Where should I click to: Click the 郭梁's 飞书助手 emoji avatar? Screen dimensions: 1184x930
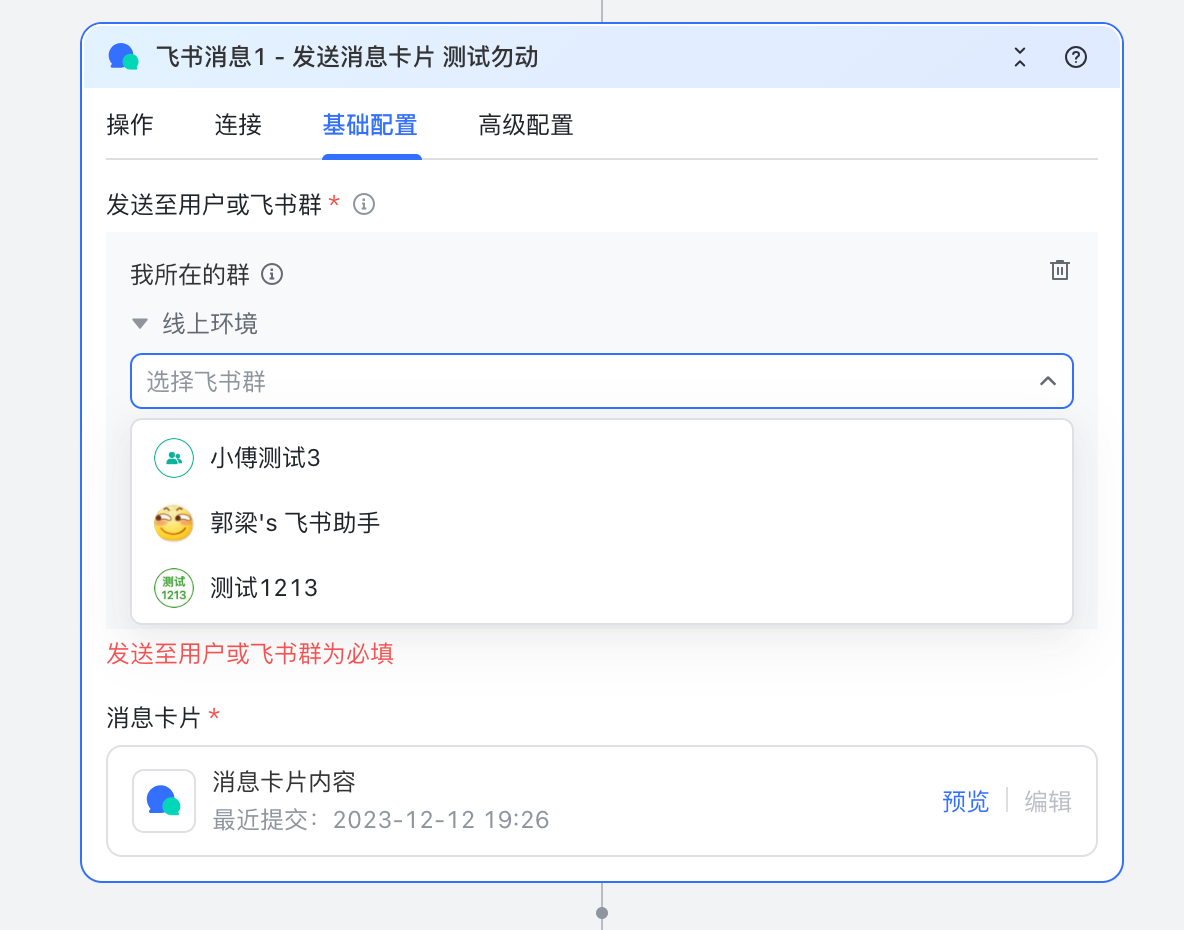coord(174,522)
